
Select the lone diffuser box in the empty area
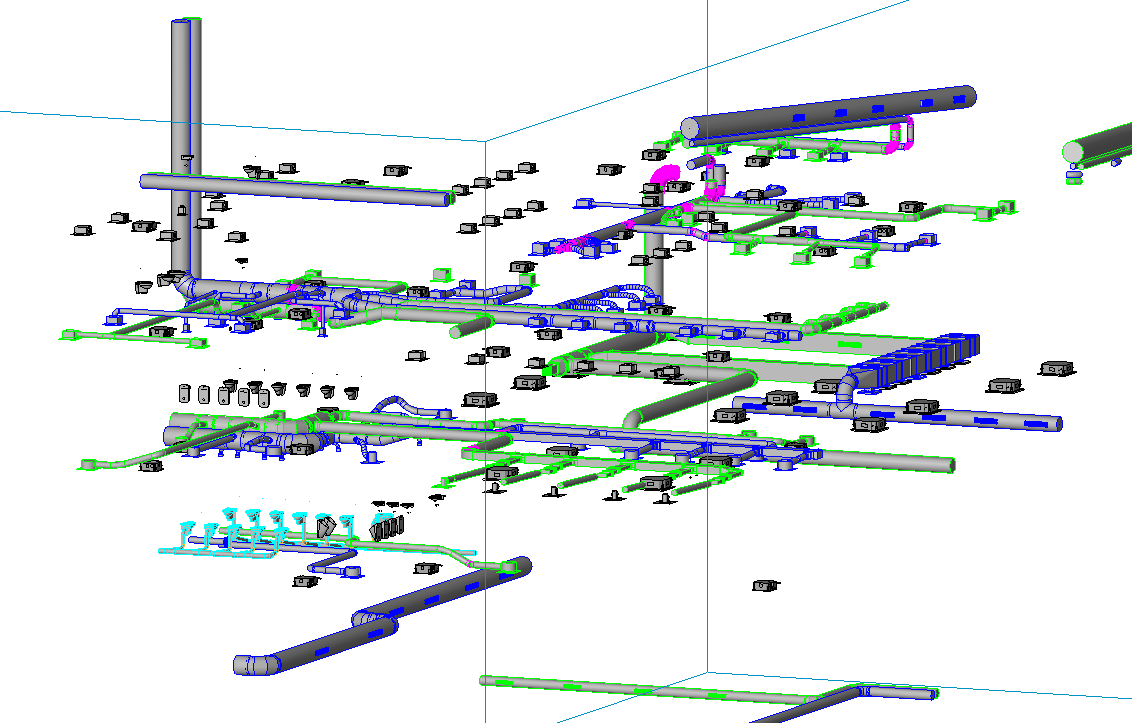[x=766, y=584]
